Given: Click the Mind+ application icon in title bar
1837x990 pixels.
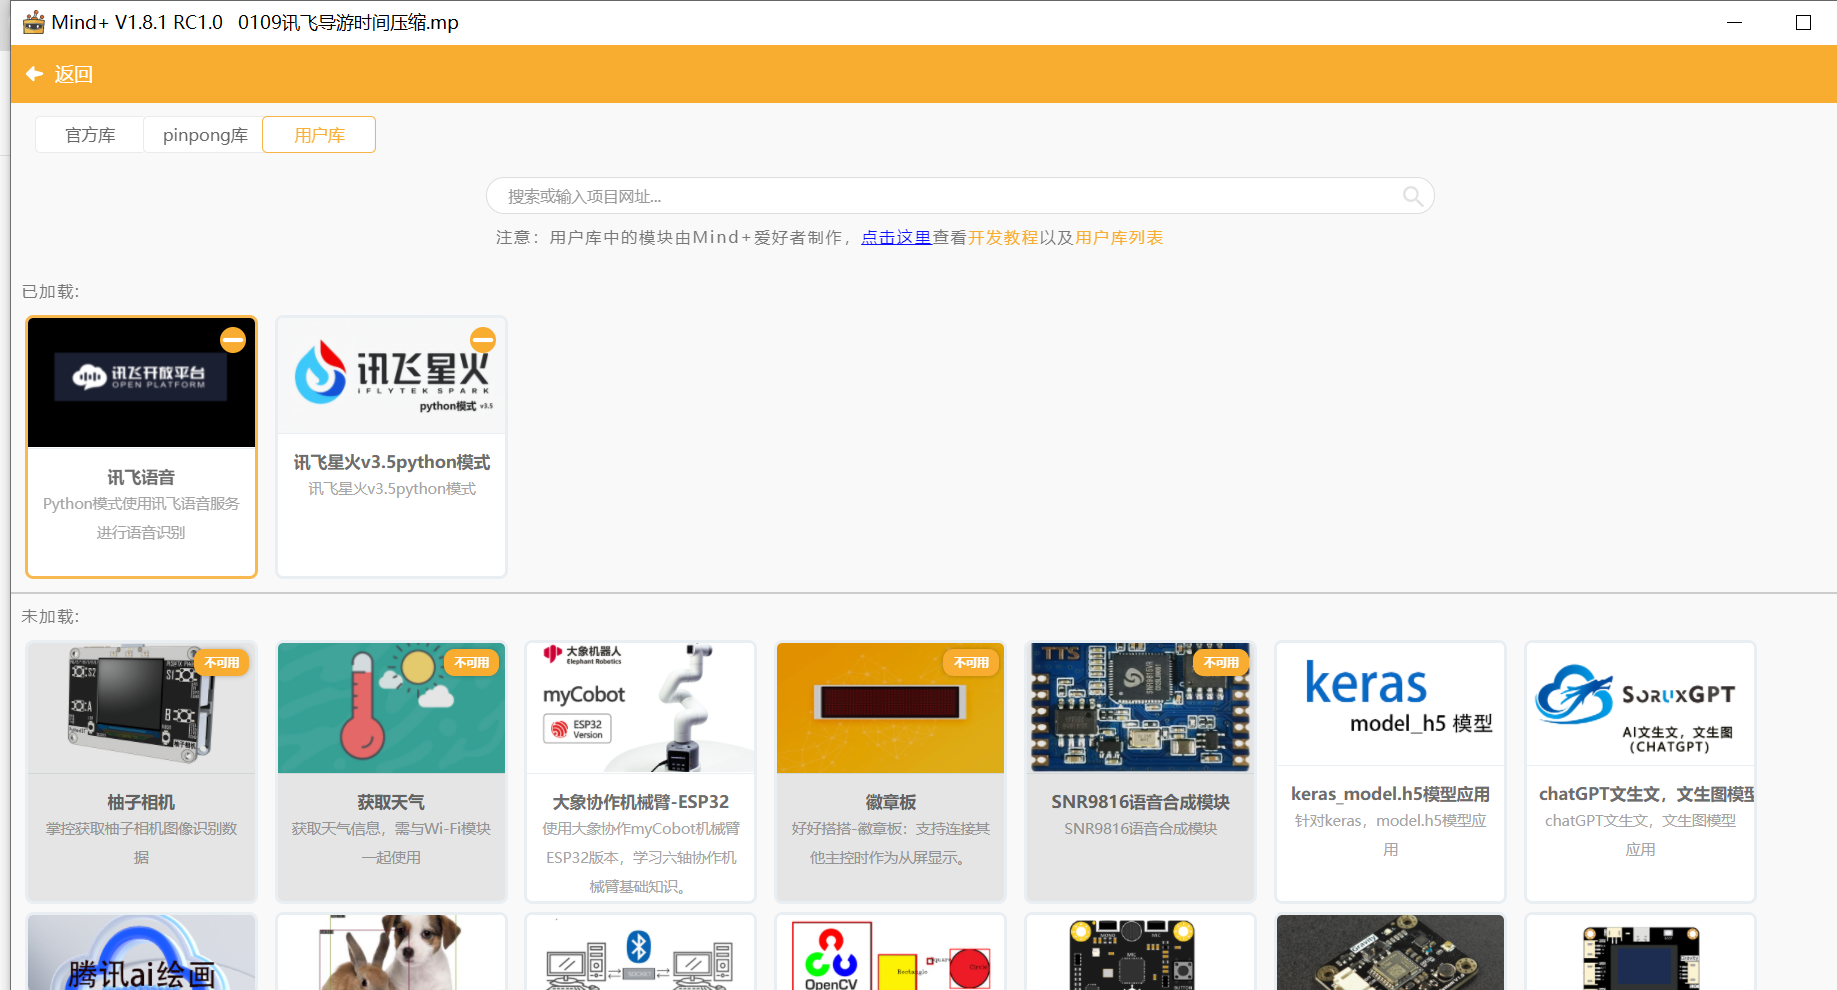Looking at the screenshot, I should [x=34, y=22].
